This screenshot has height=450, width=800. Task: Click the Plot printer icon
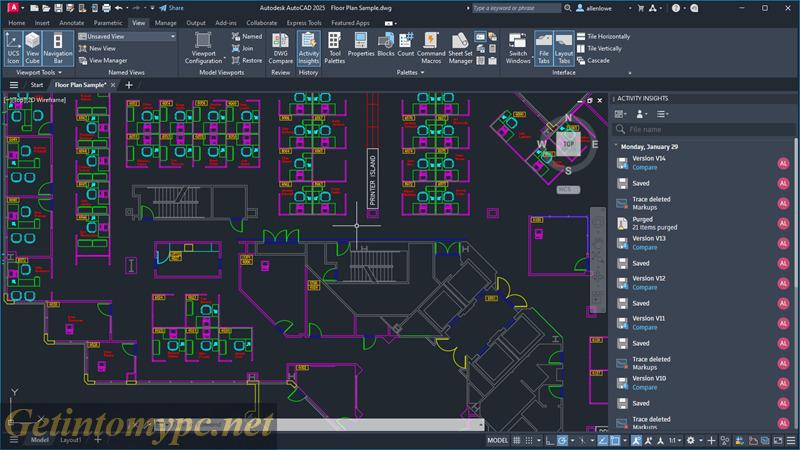pos(106,8)
